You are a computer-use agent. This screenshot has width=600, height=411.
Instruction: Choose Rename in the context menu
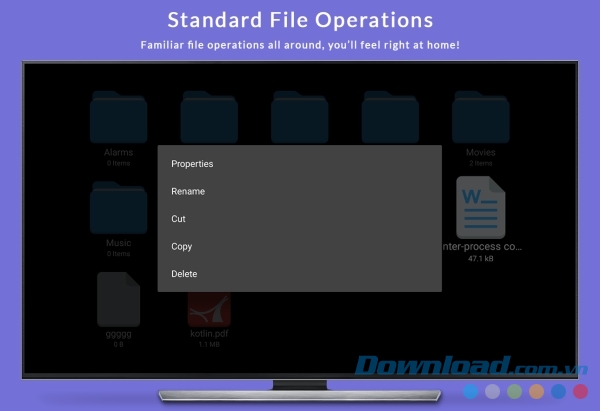300,191
